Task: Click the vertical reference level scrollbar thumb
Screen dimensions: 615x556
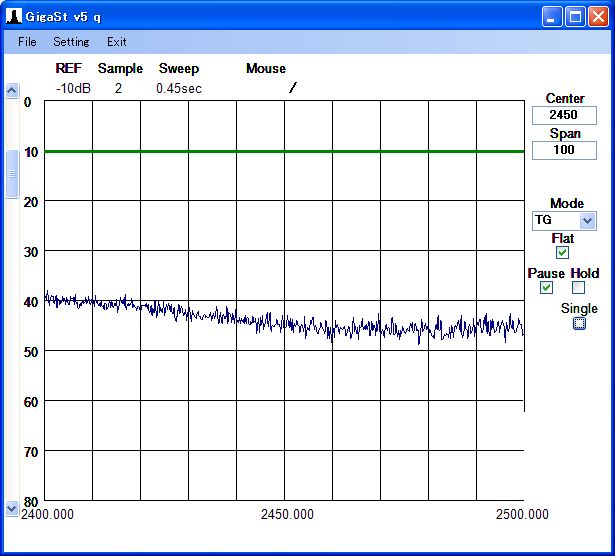Action: pos(12,175)
